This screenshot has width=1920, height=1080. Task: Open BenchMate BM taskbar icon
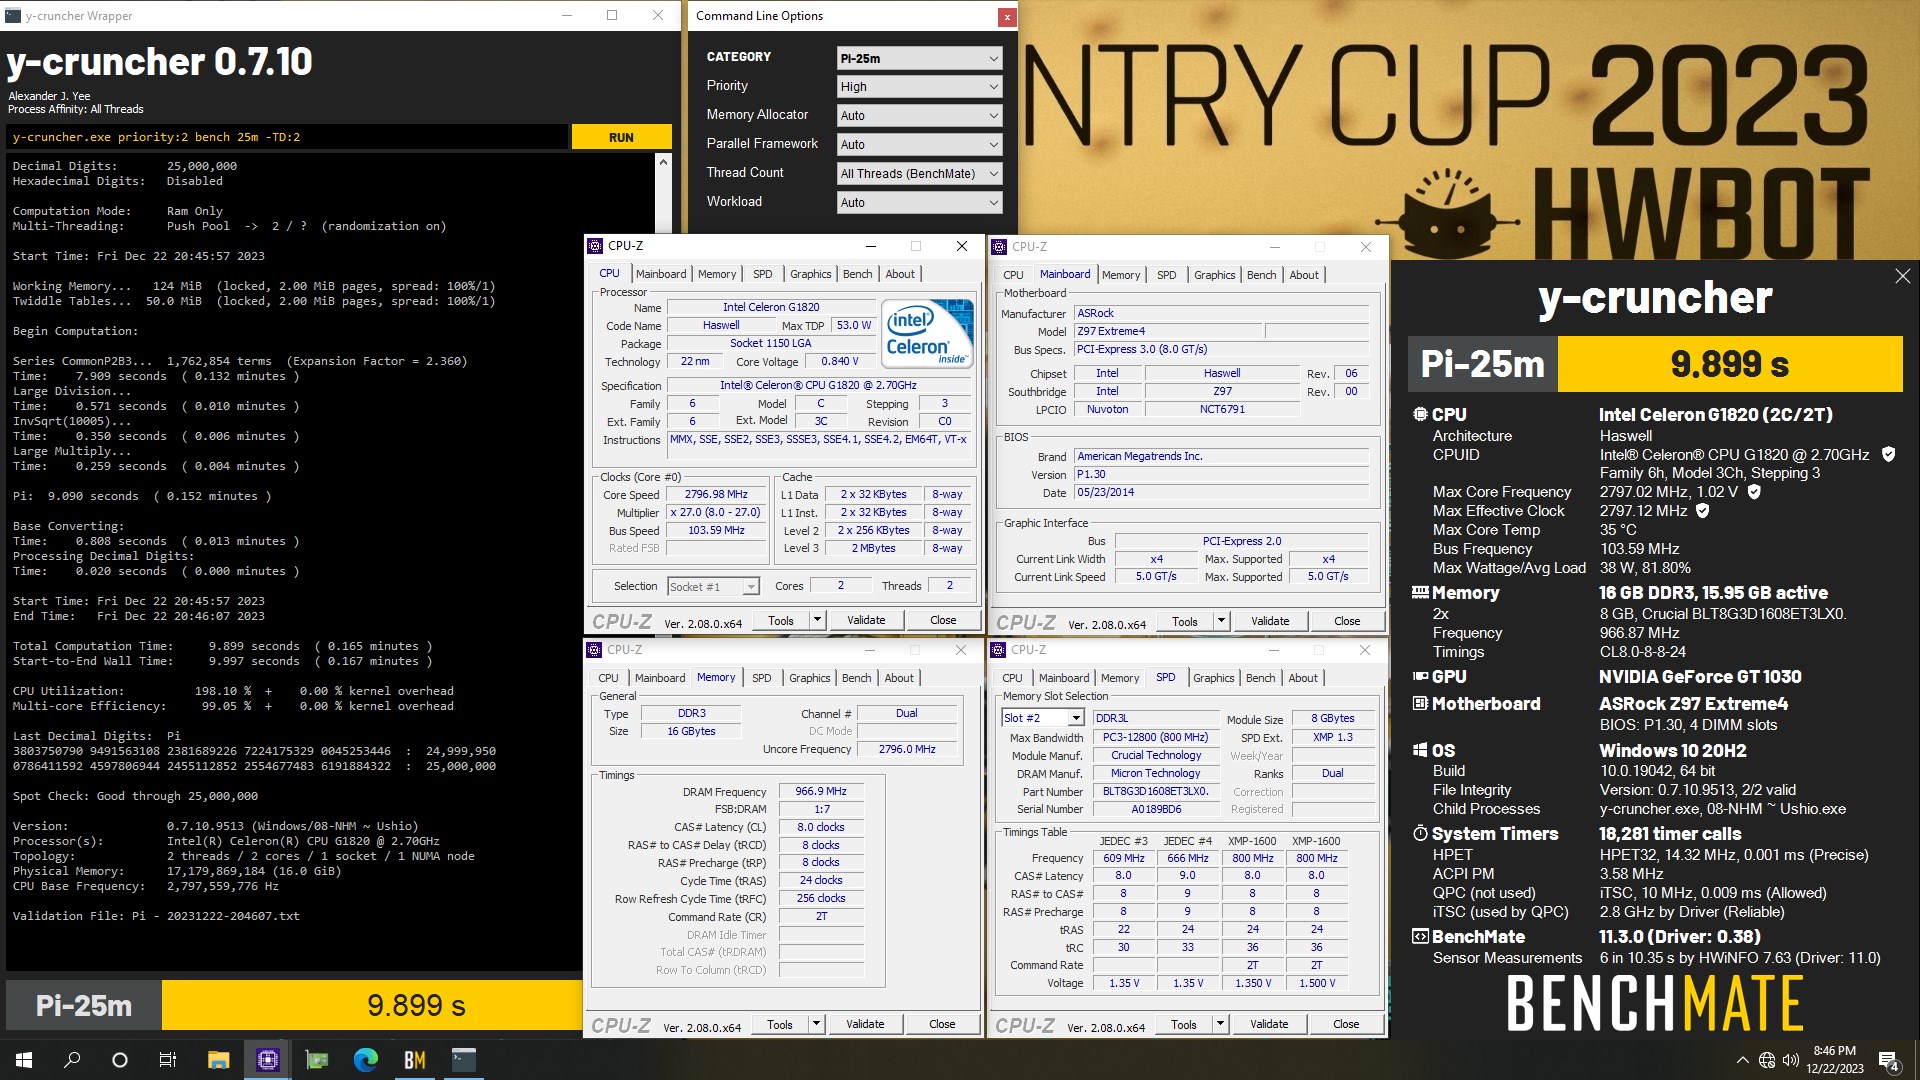[414, 1060]
